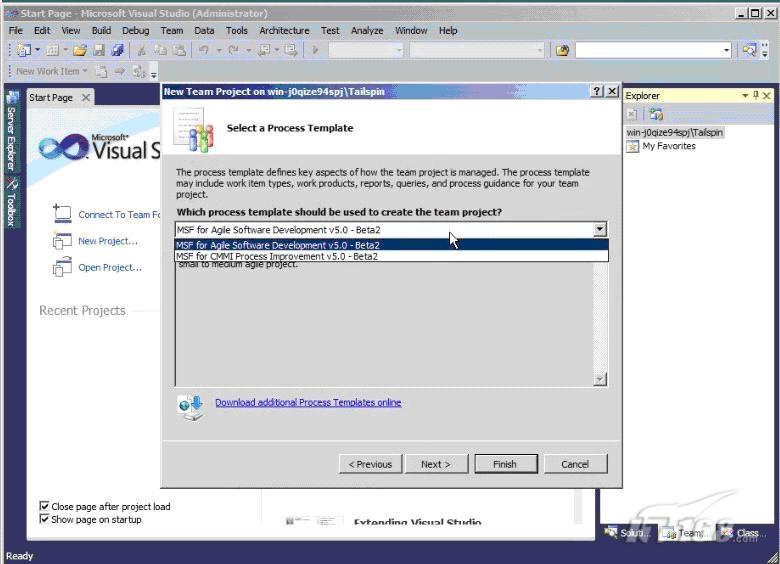The width and height of the screenshot is (780, 564).
Task: Open the Analyze menu
Action: pyautogui.click(x=367, y=30)
